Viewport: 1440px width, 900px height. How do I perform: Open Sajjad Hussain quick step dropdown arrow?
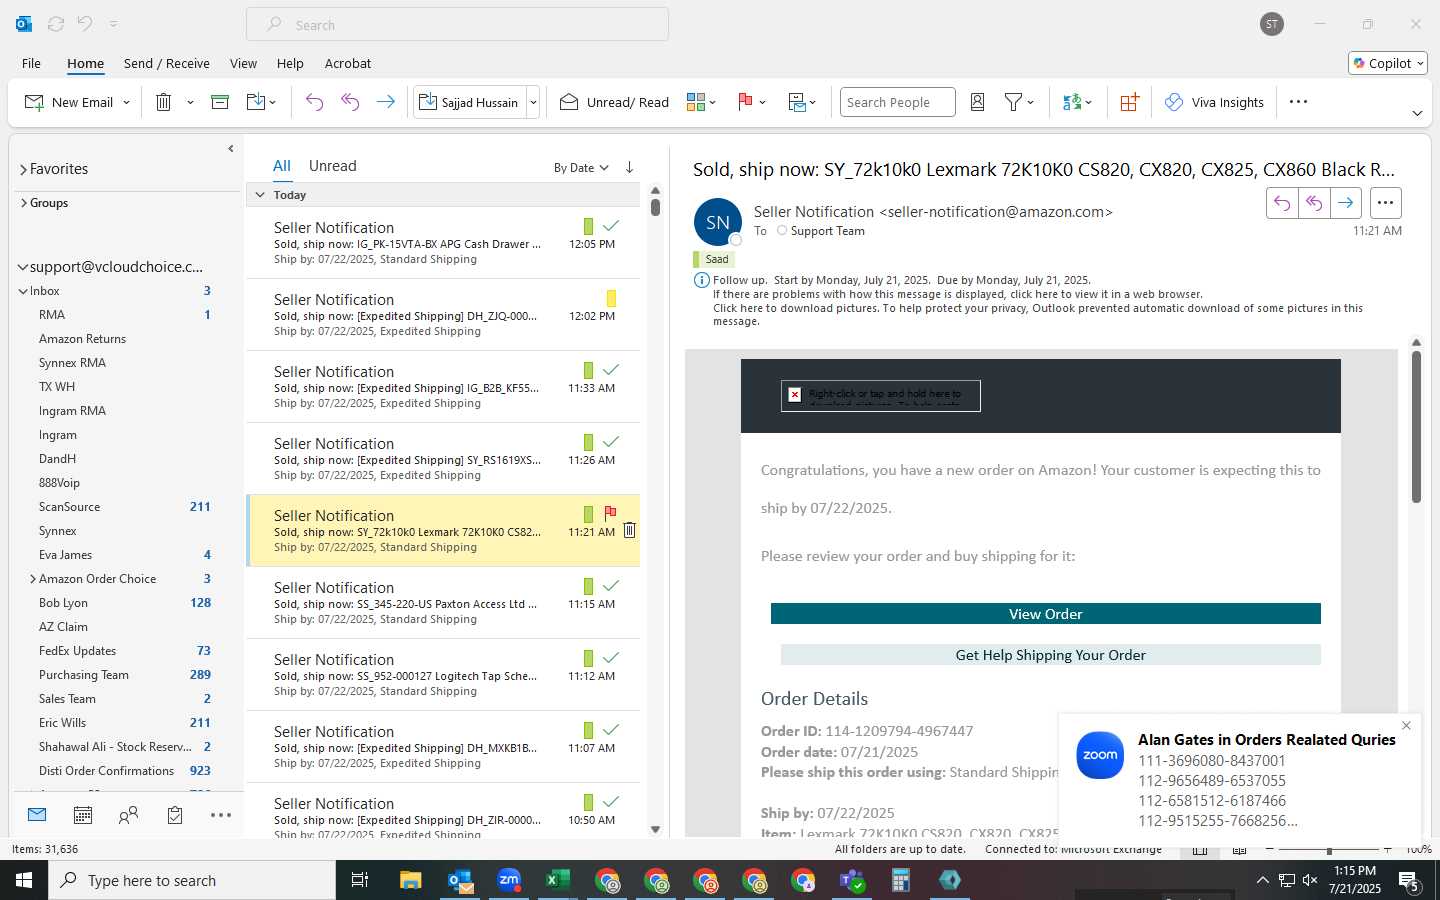(x=533, y=102)
